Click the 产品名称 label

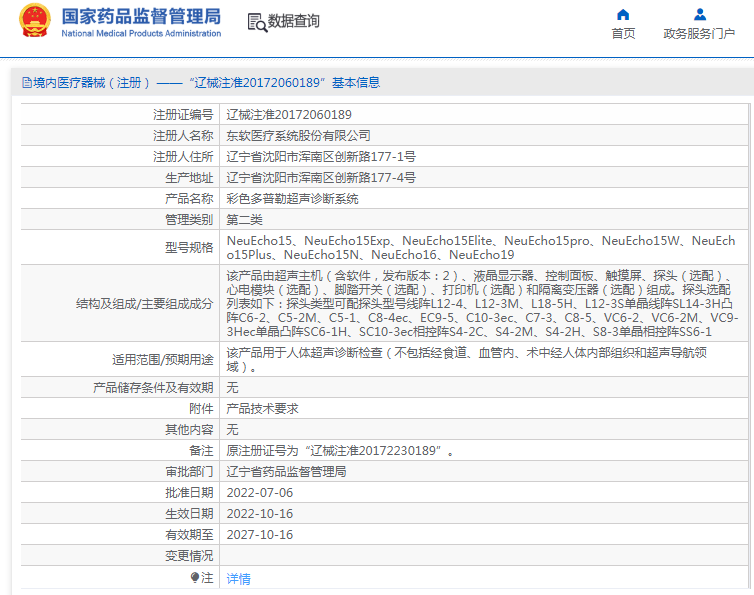(189, 199)
